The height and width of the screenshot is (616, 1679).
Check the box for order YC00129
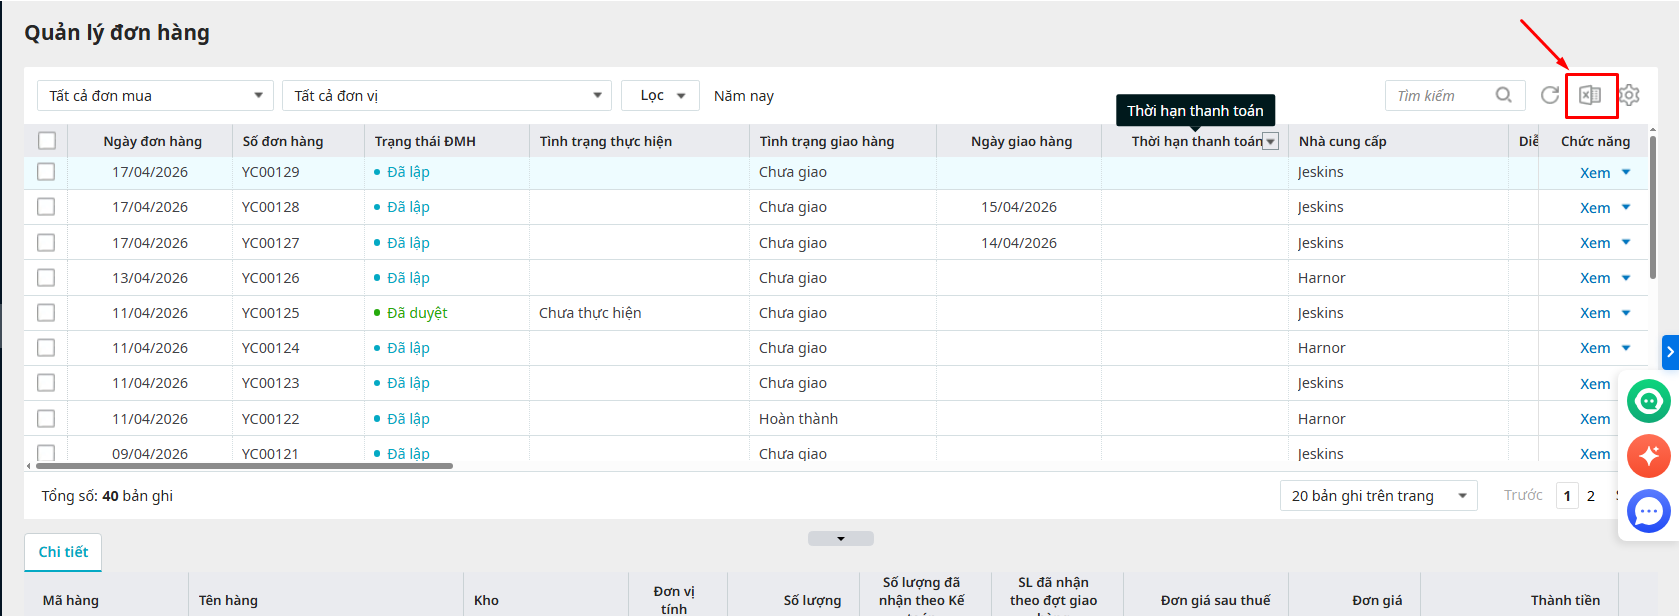(x=46, y=172)
